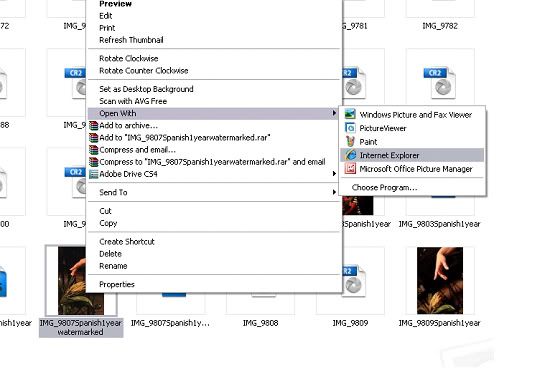
Task: Click the Adobe Drive CS4 icon
Action: tap(93, 174)
